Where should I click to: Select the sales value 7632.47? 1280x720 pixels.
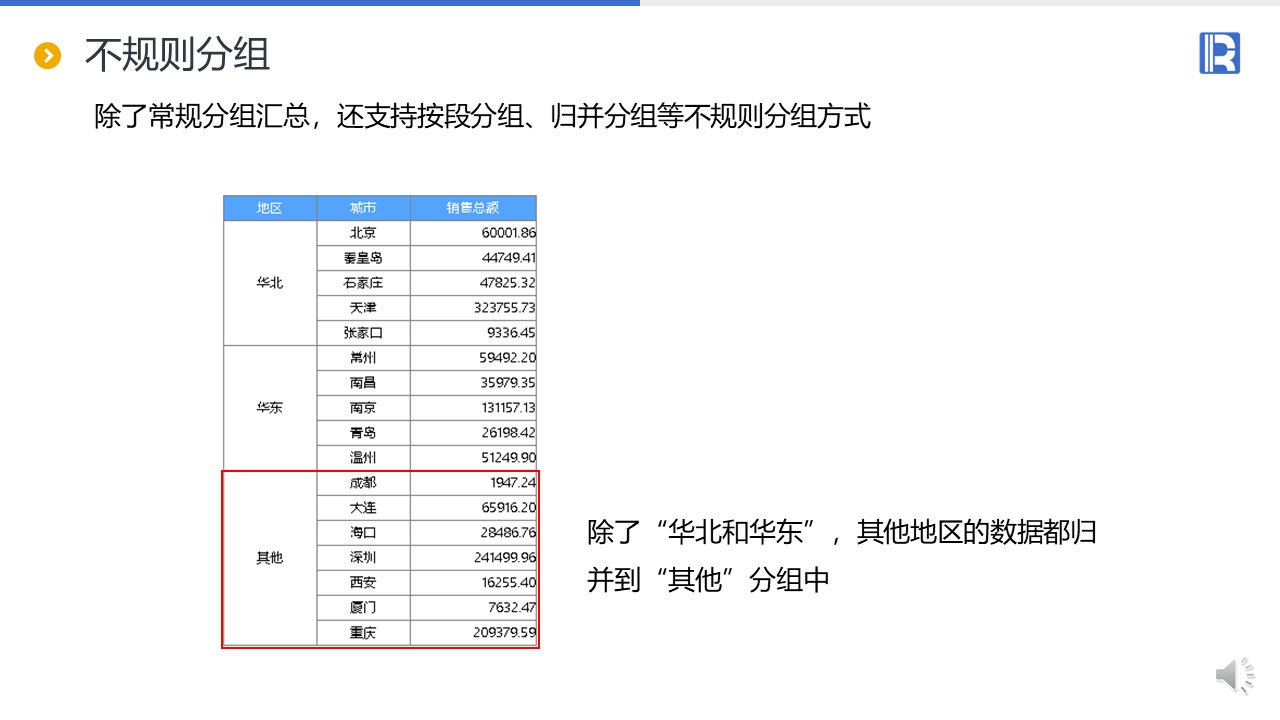(512, 608)
